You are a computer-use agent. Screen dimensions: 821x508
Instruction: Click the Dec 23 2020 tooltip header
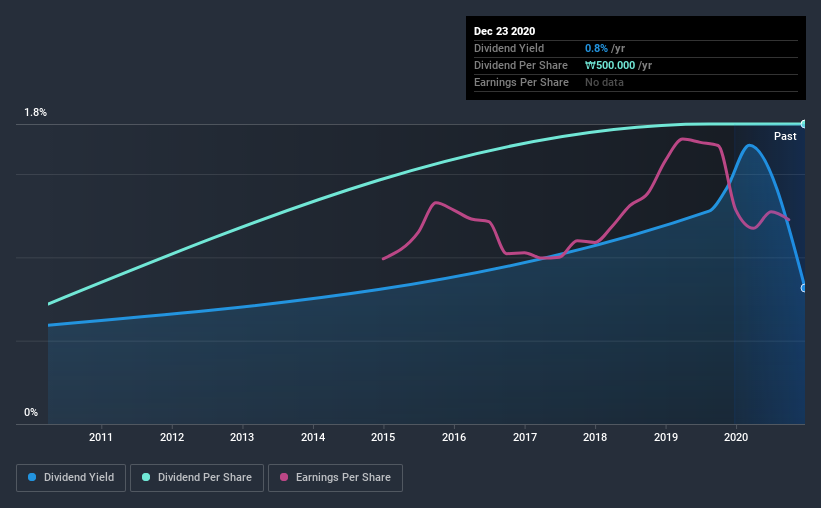[x=504, y=31]
